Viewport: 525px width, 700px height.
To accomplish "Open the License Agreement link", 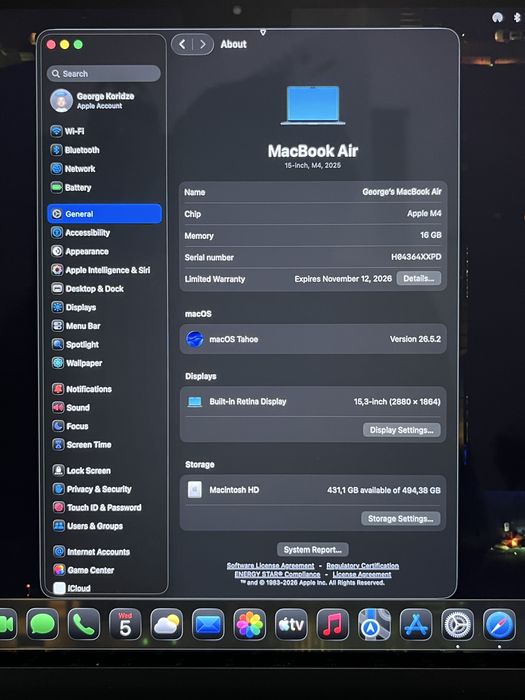I will pos(362,574).
